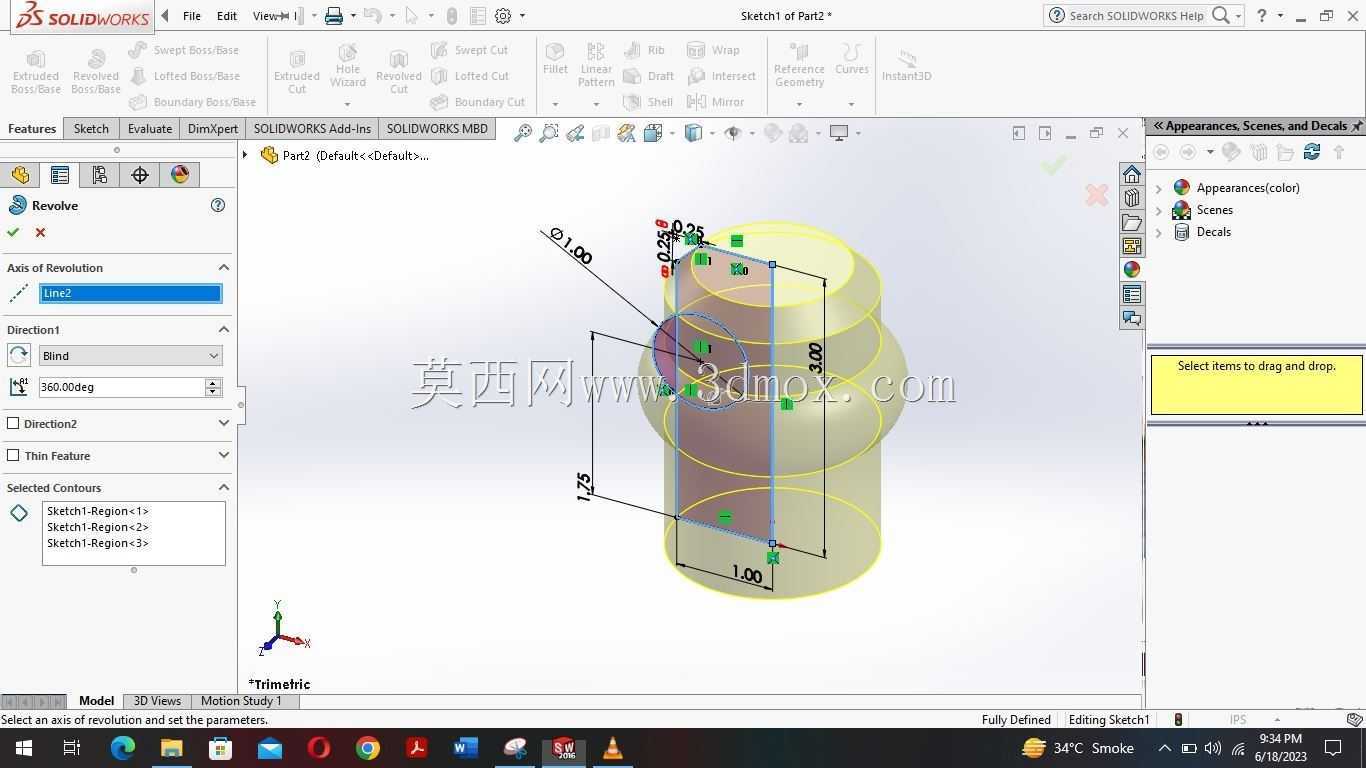Accept the Revolve with green checkmark
This screenshot has width=1366, height=768.
[13, 232]
